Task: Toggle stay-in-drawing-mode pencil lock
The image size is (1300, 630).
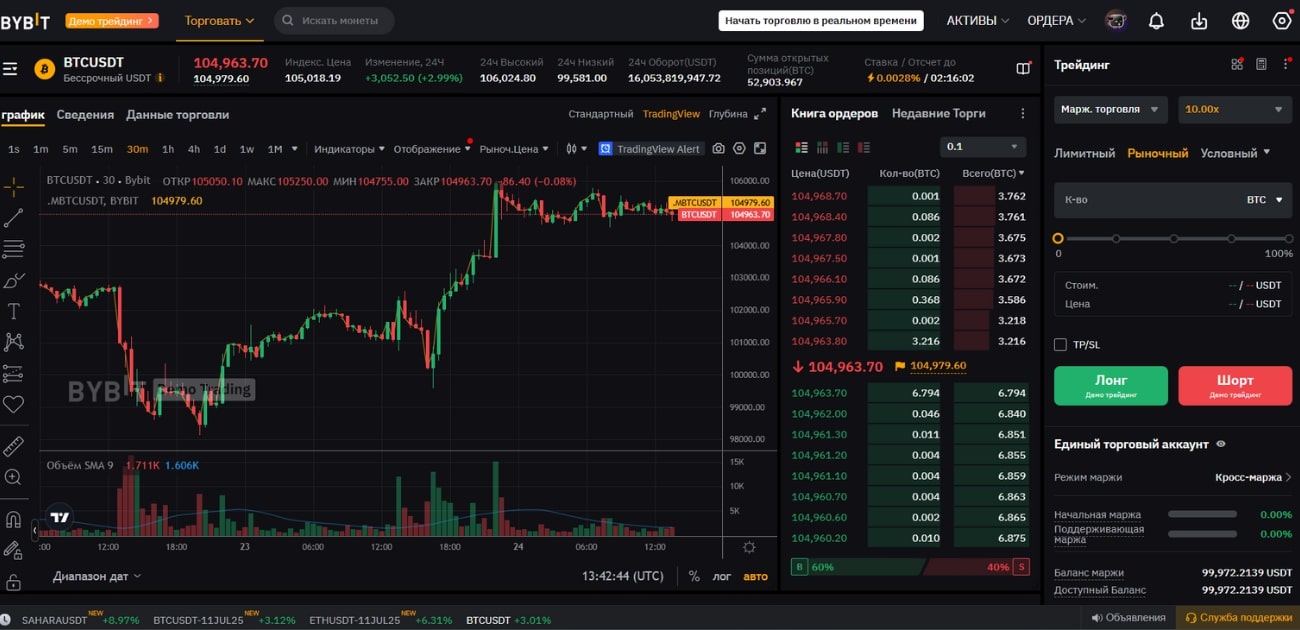Action: pyautogui.click(x=13, y=550)
